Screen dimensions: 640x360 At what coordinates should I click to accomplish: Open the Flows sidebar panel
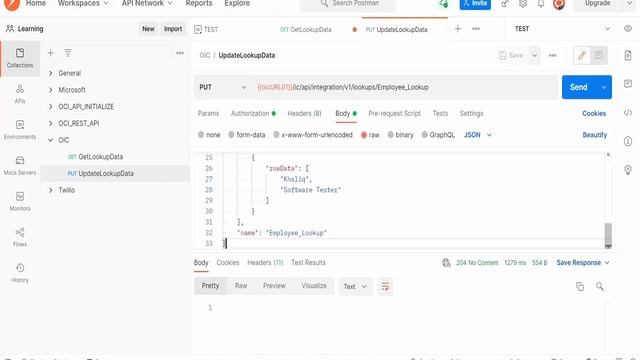(x=20, y=237)
